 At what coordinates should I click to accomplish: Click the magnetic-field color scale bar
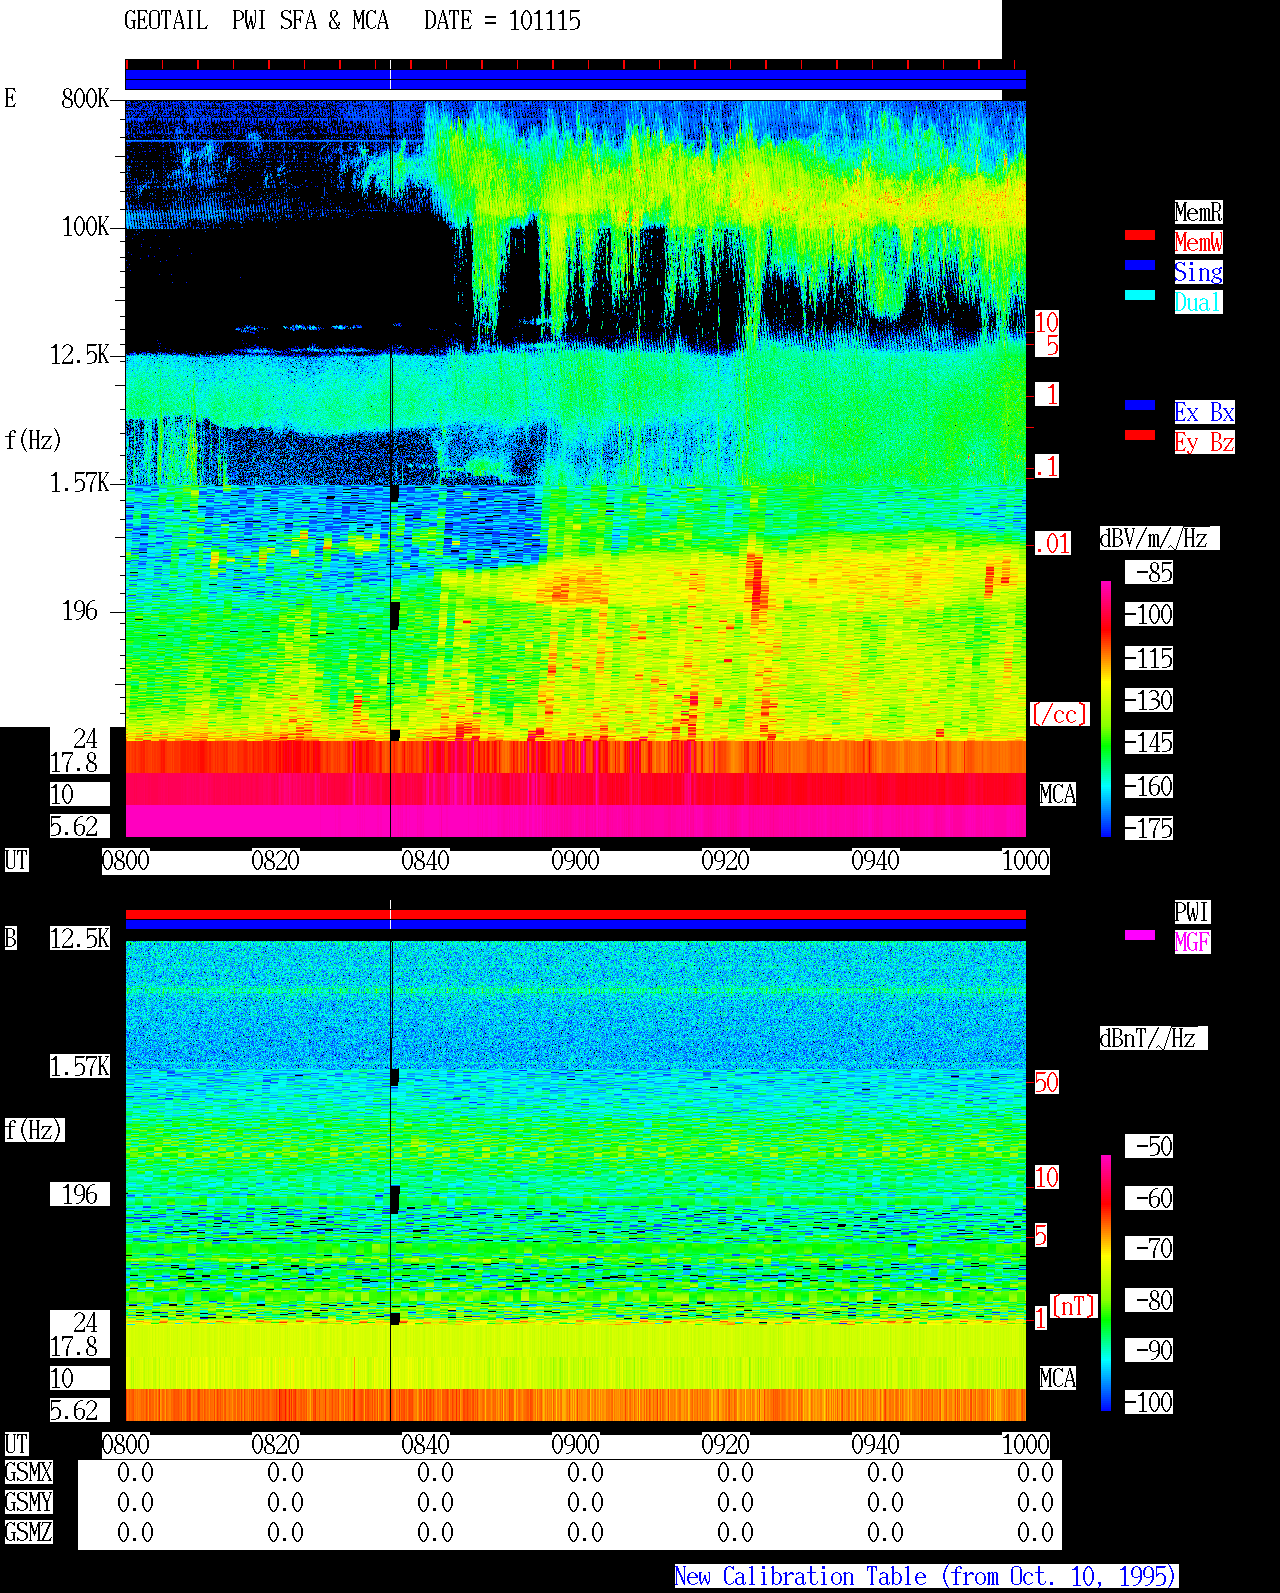pos(1106,1283)
